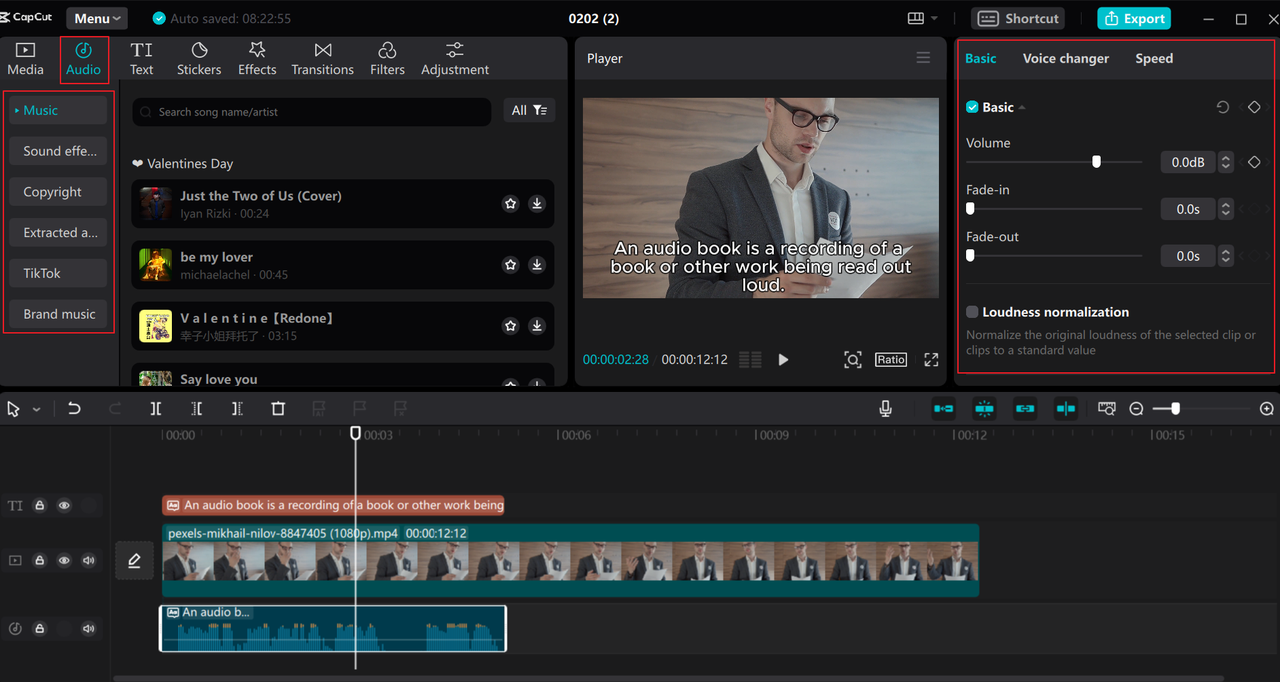Open the Shortcut button
This screenshot has width=1280, height=682.
click(x=1018, y=18)
